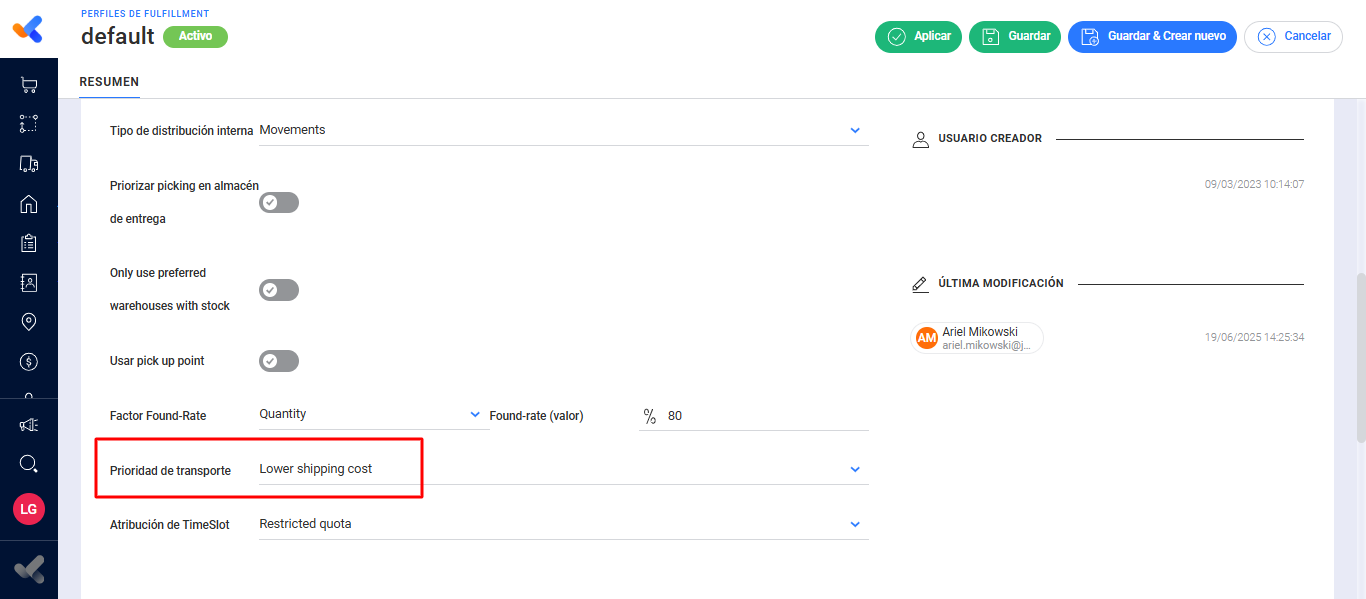
Task: Open the dollar coin sidebar icon
Action: 29,361
